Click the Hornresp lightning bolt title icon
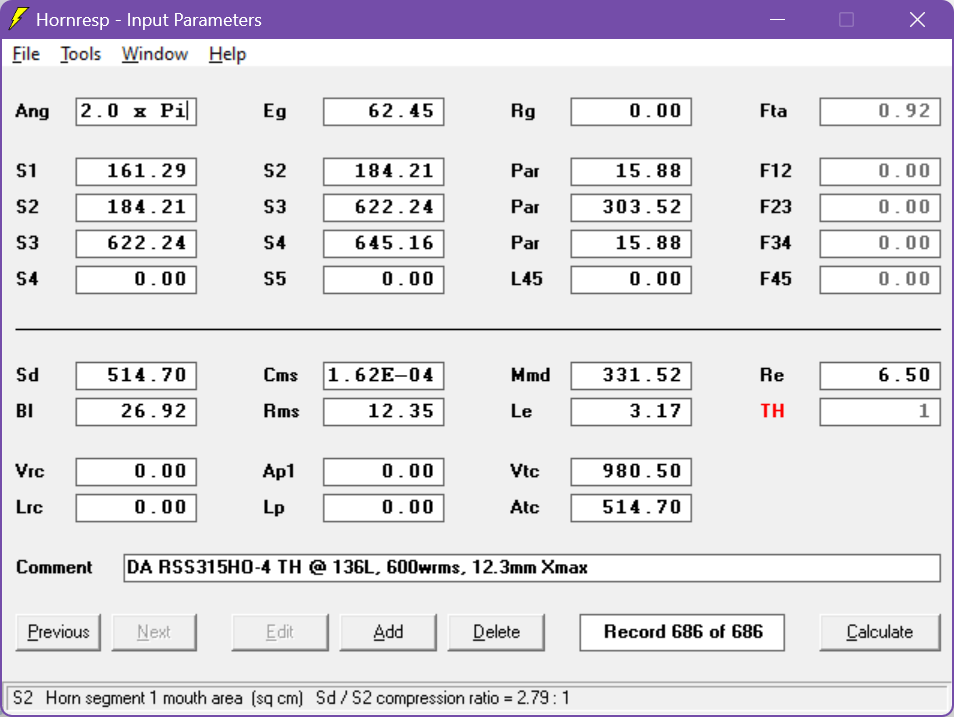 point(18,19)
